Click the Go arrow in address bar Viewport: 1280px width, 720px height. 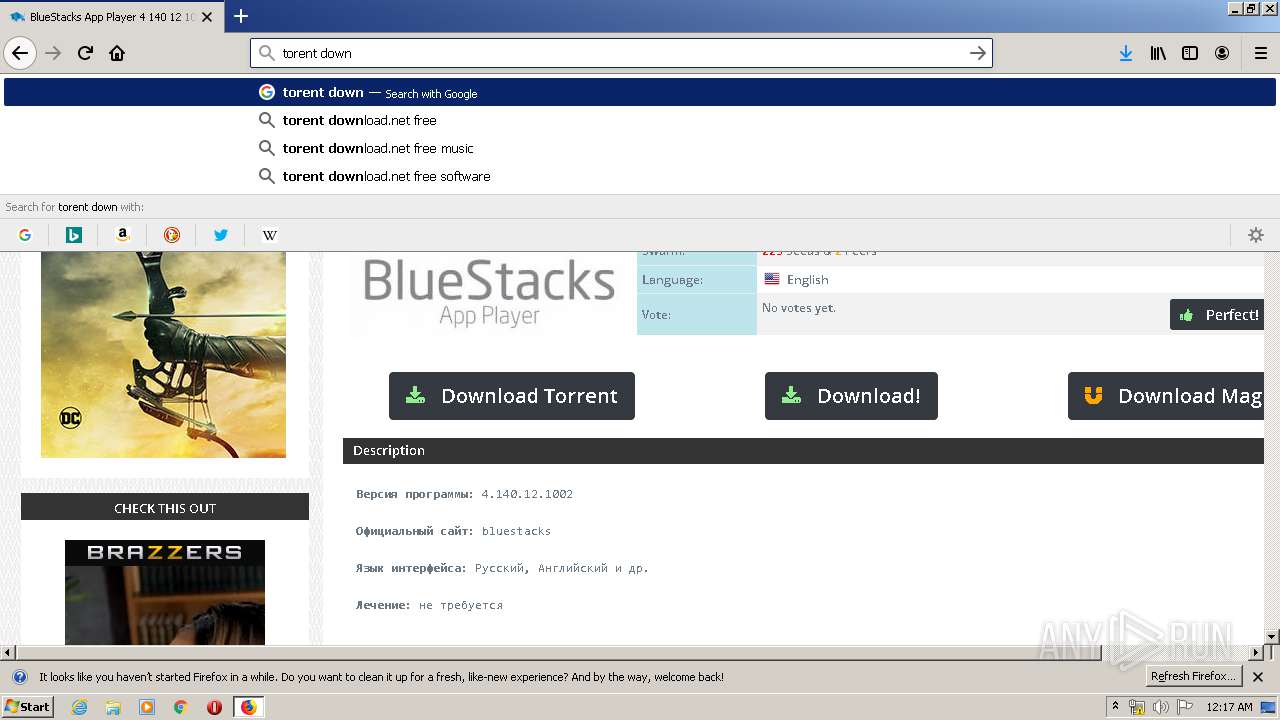[x=978, y=53]
